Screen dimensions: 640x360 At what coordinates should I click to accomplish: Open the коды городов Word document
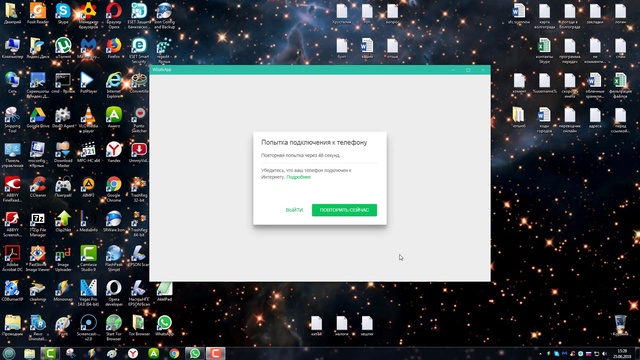point(544,120)
